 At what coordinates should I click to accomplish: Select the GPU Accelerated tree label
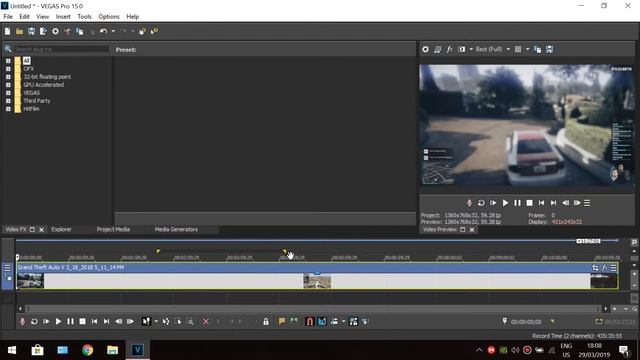[44, 85]
